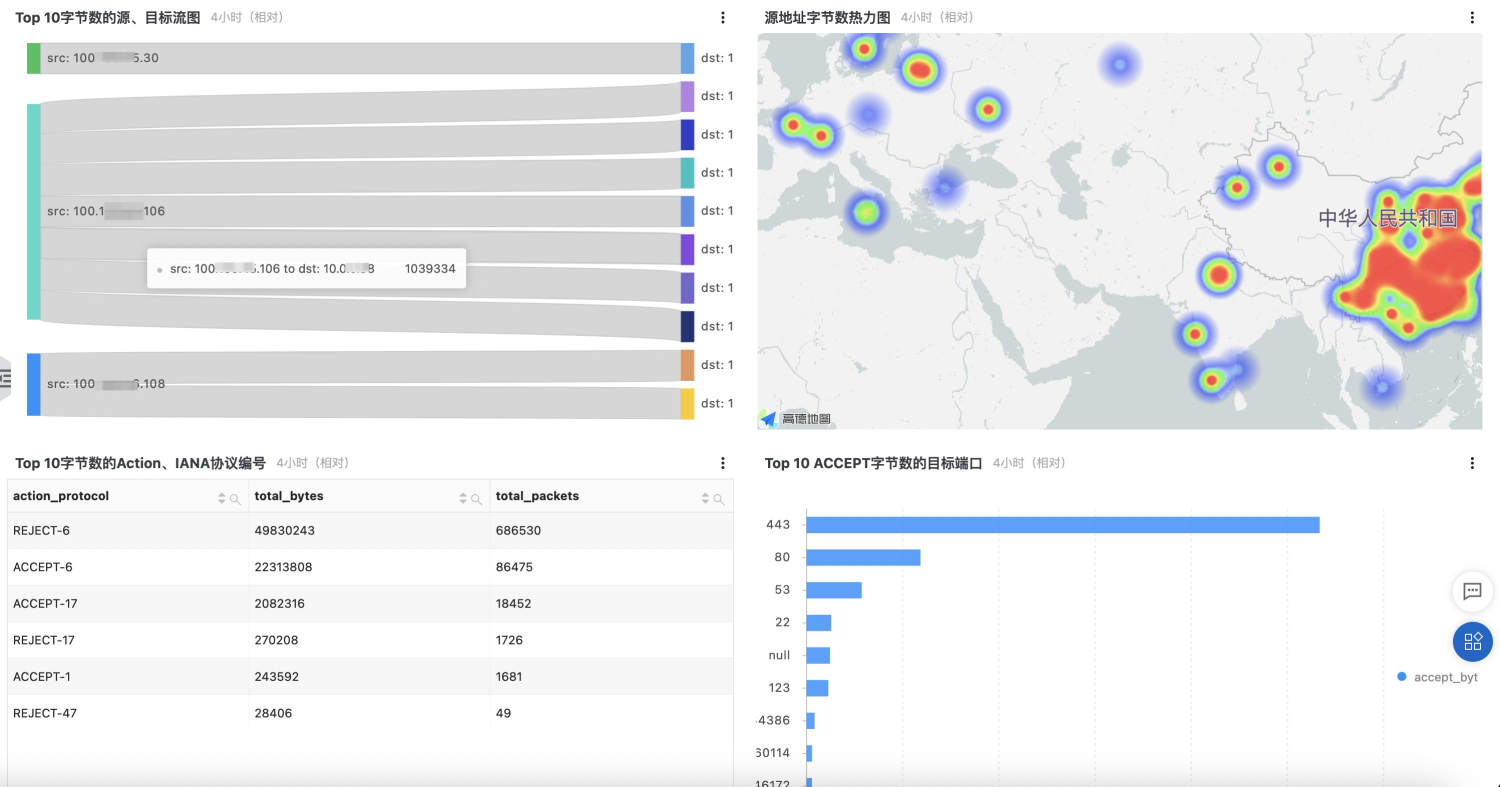Click the Top 10字节数的Action、IANA协议编号 title
This screenshot has height=787, width=1500.
[141, 463]
